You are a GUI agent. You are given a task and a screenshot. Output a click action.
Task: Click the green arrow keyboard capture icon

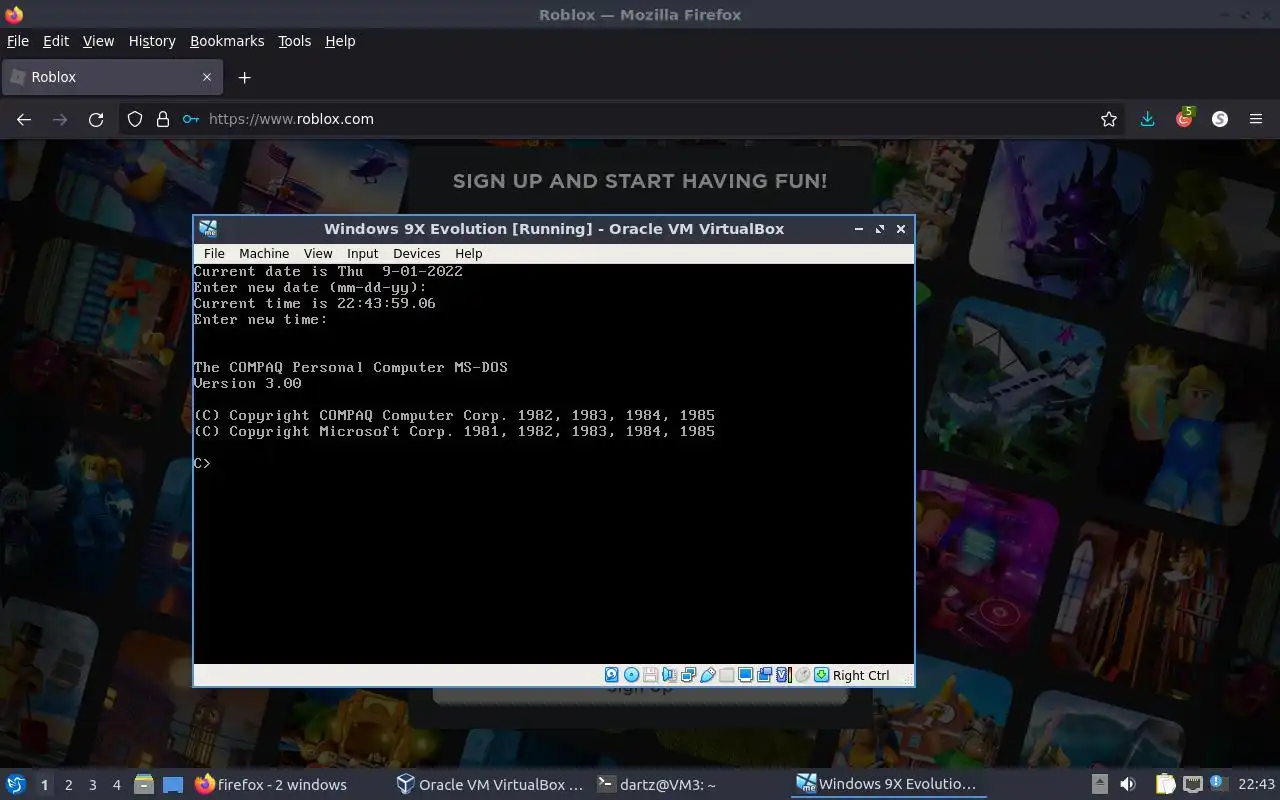[821, 675]
